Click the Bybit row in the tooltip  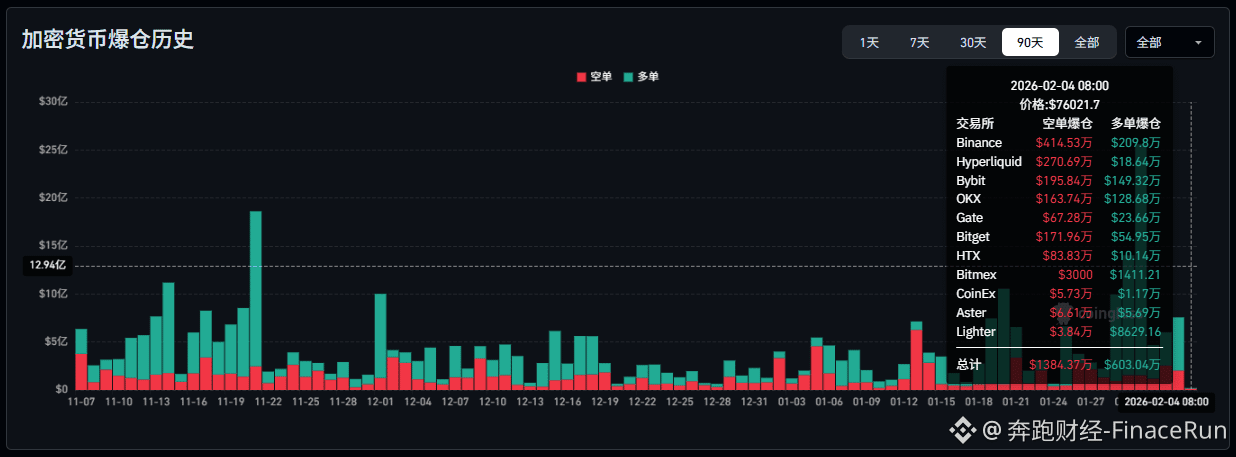pos(1058,180)
